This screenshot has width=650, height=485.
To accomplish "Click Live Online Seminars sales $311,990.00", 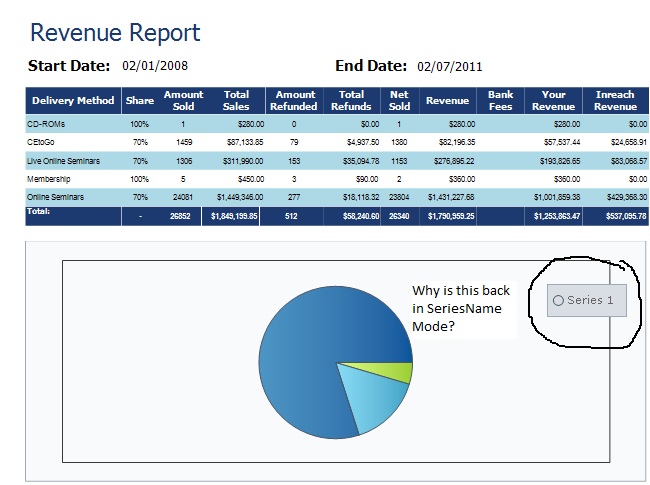I will pos(243,161).
